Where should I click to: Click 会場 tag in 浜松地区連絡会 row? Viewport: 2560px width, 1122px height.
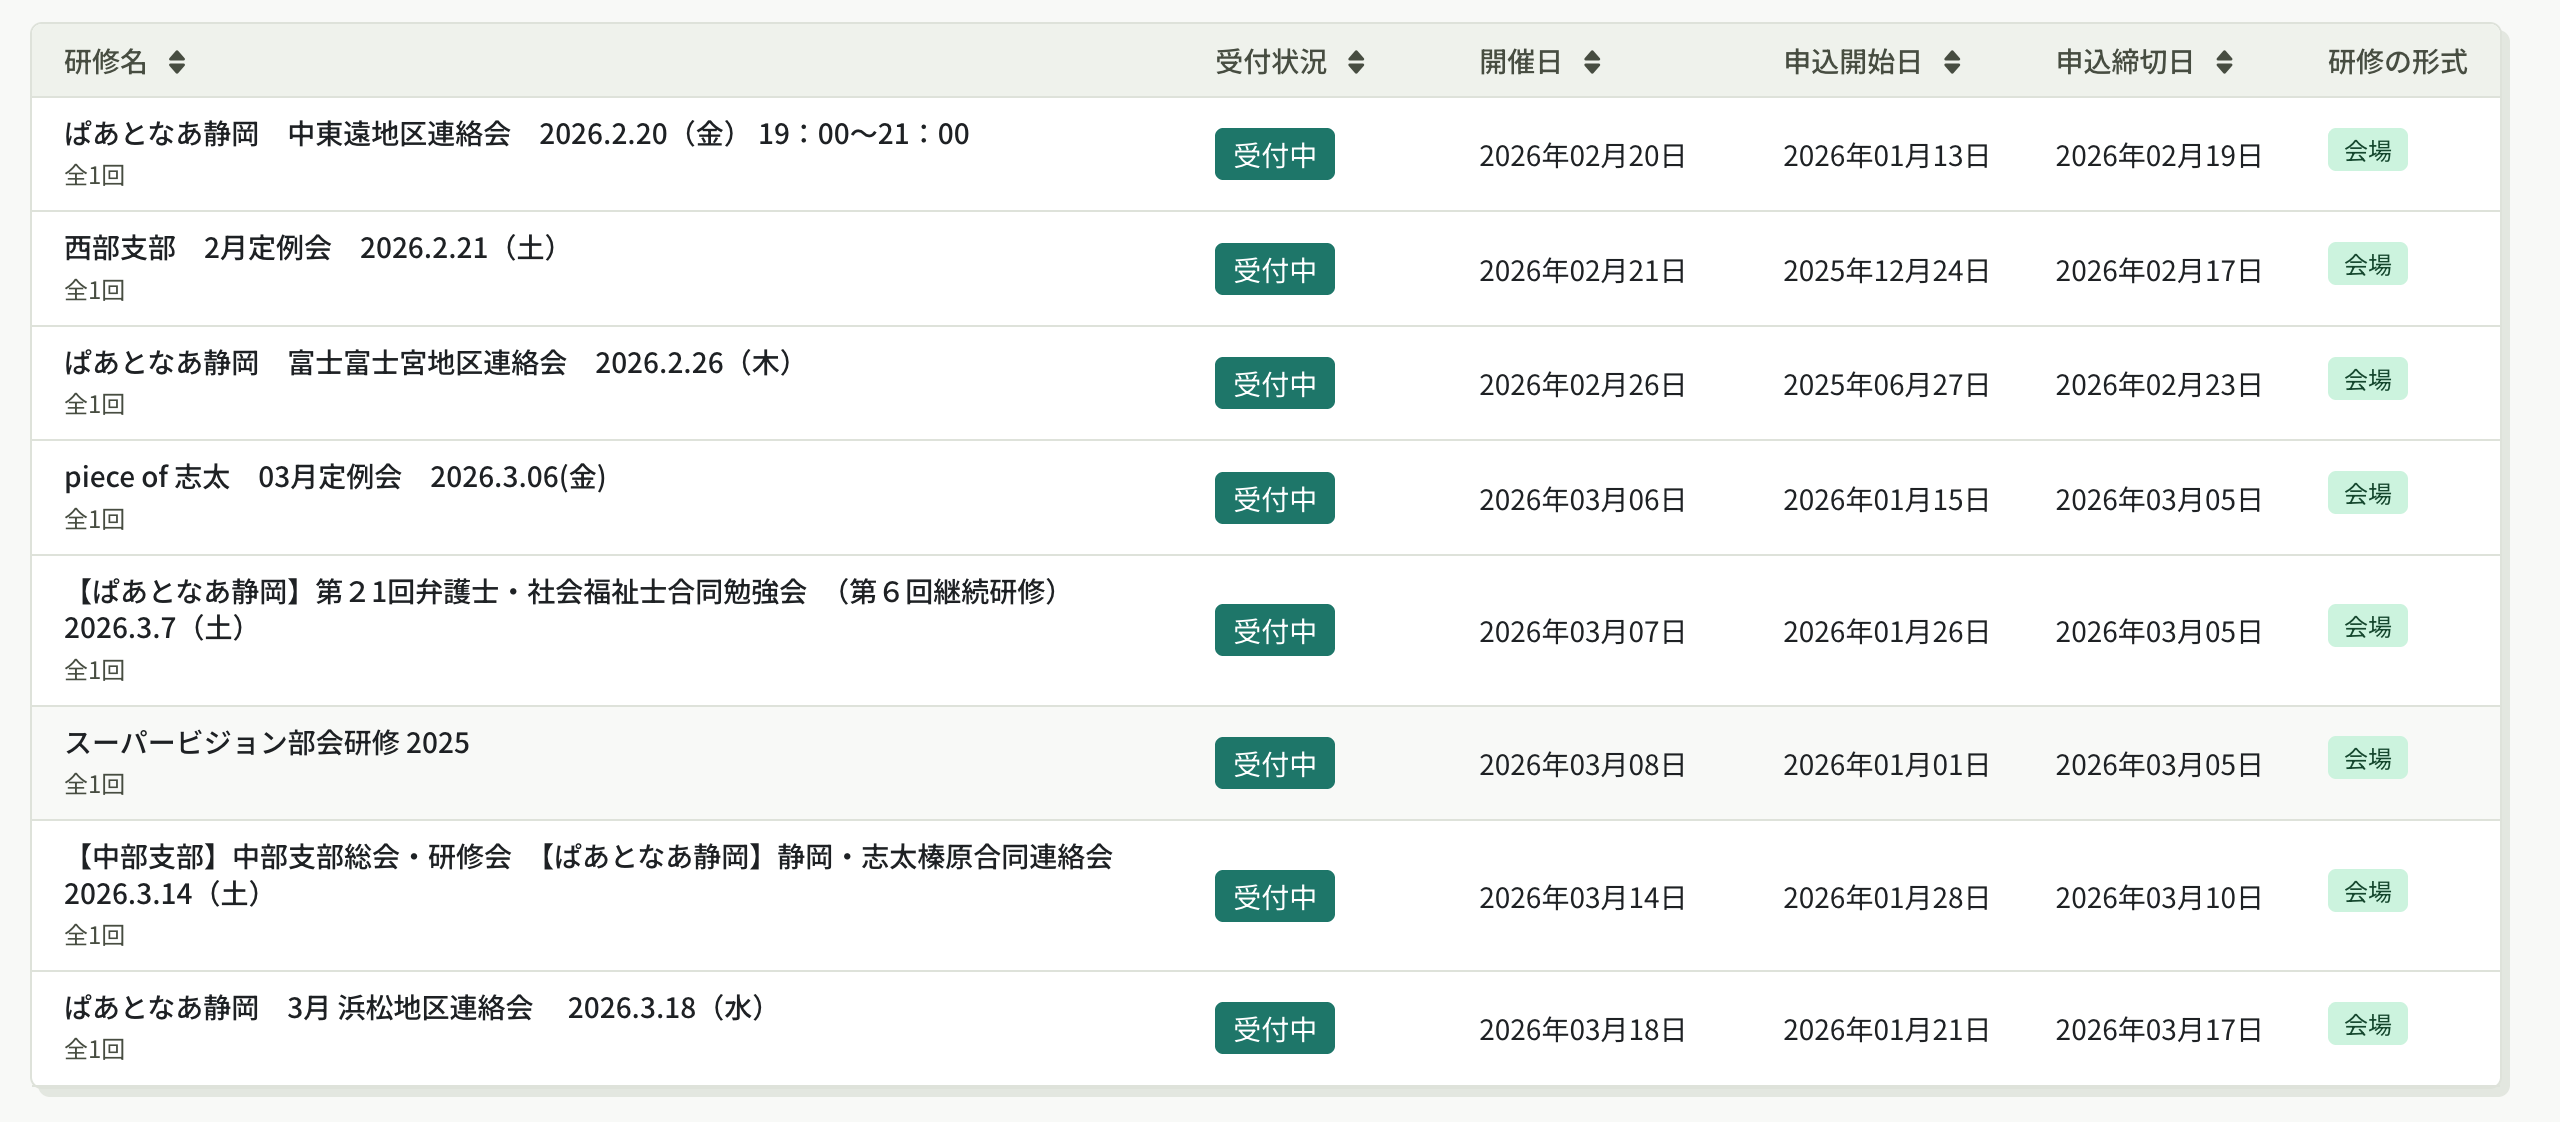point(2366,1025)
